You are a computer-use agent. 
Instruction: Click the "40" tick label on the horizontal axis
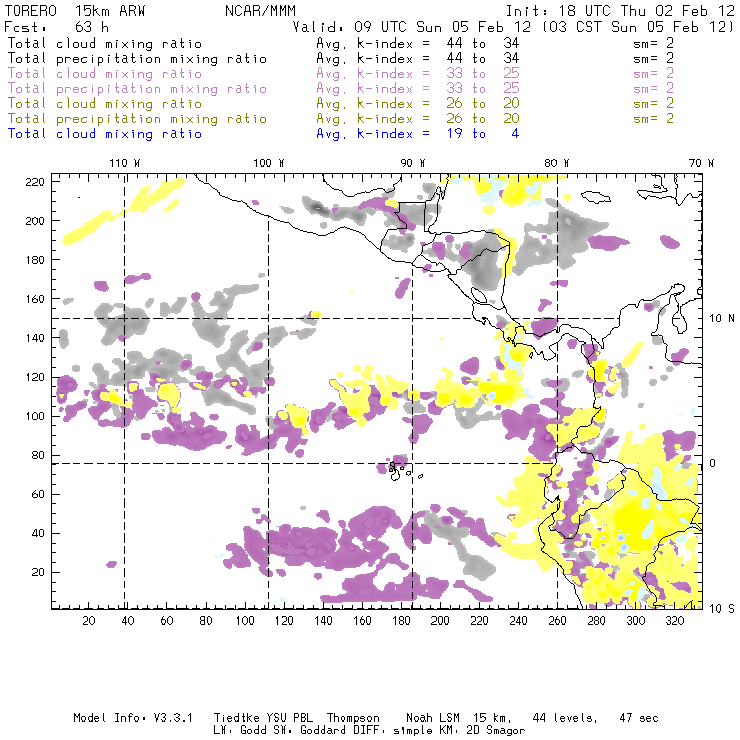click(128, 621)
